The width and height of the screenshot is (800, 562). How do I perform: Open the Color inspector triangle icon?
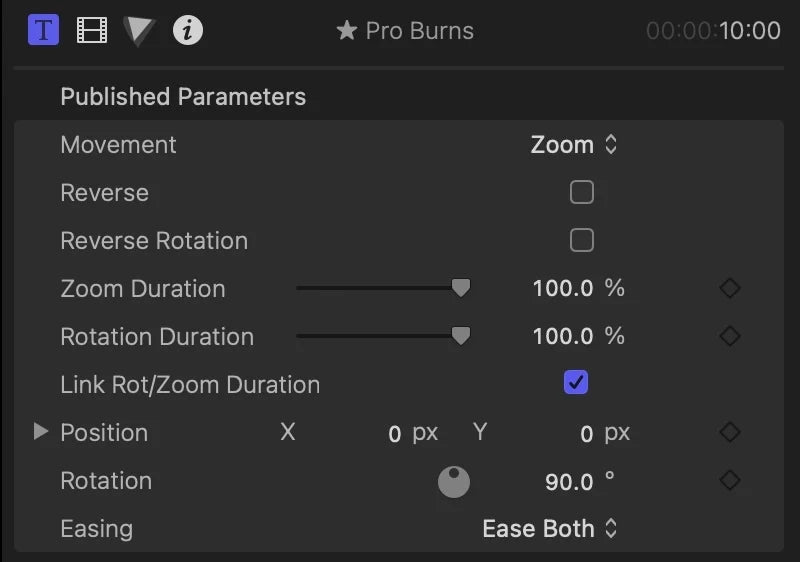tap(140, 30)
